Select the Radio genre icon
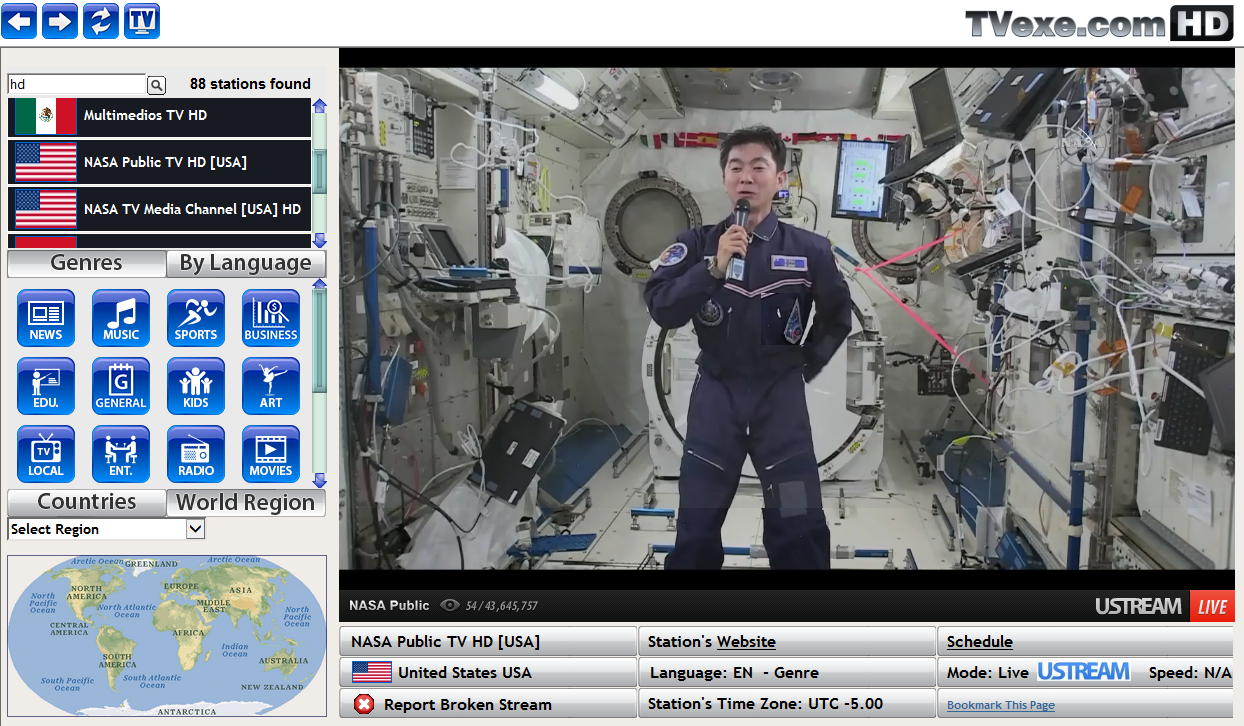Screen dimensions: 1244x726 pos(196,454)
